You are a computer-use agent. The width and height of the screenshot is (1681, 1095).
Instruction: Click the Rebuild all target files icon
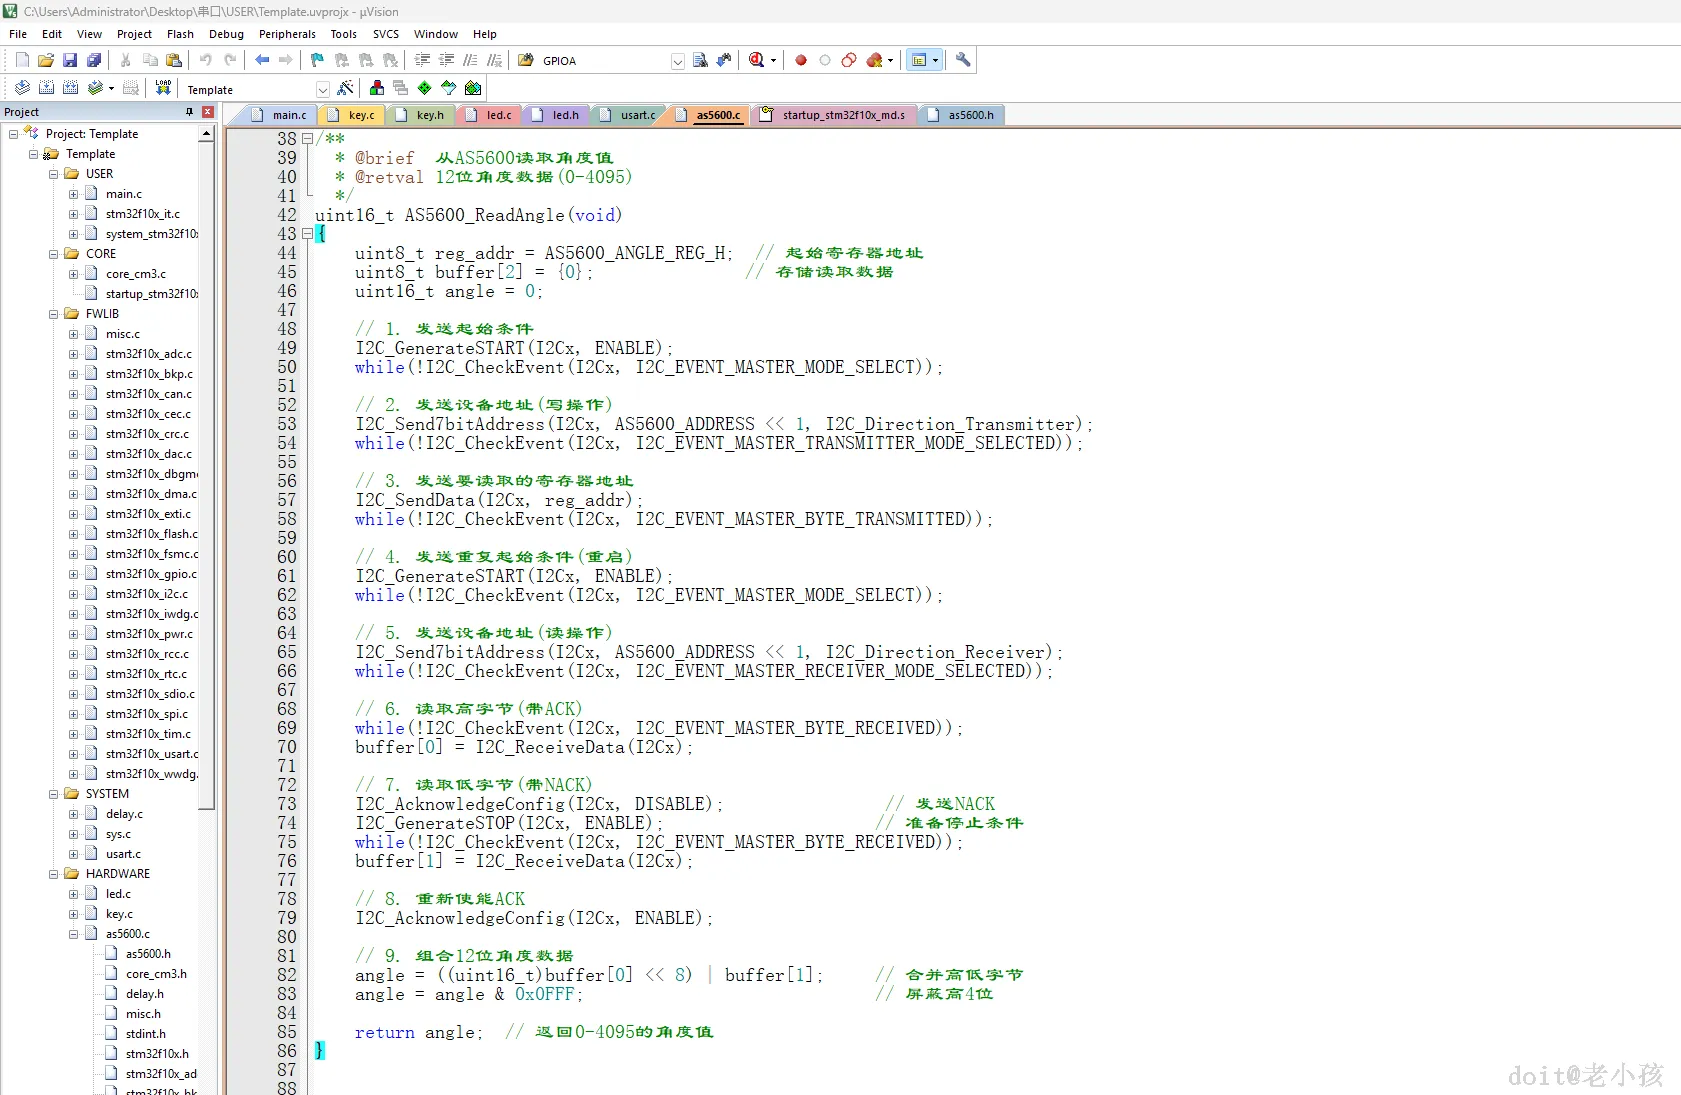coord(70,88)
